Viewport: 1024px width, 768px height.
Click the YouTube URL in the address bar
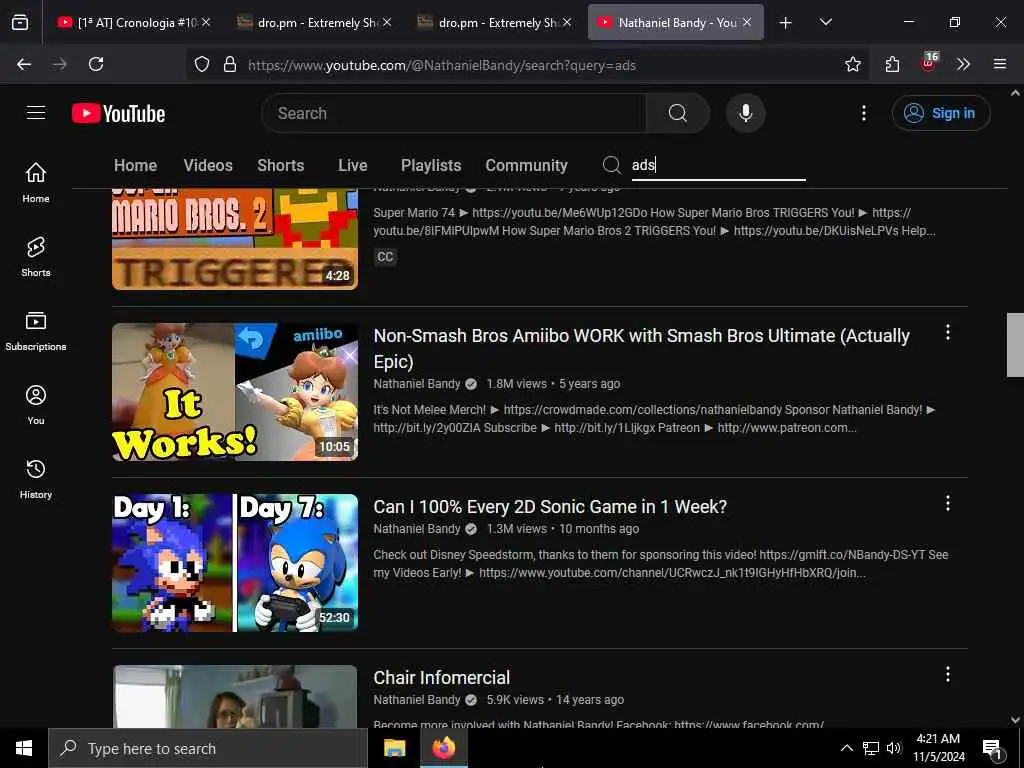(442, 65)
